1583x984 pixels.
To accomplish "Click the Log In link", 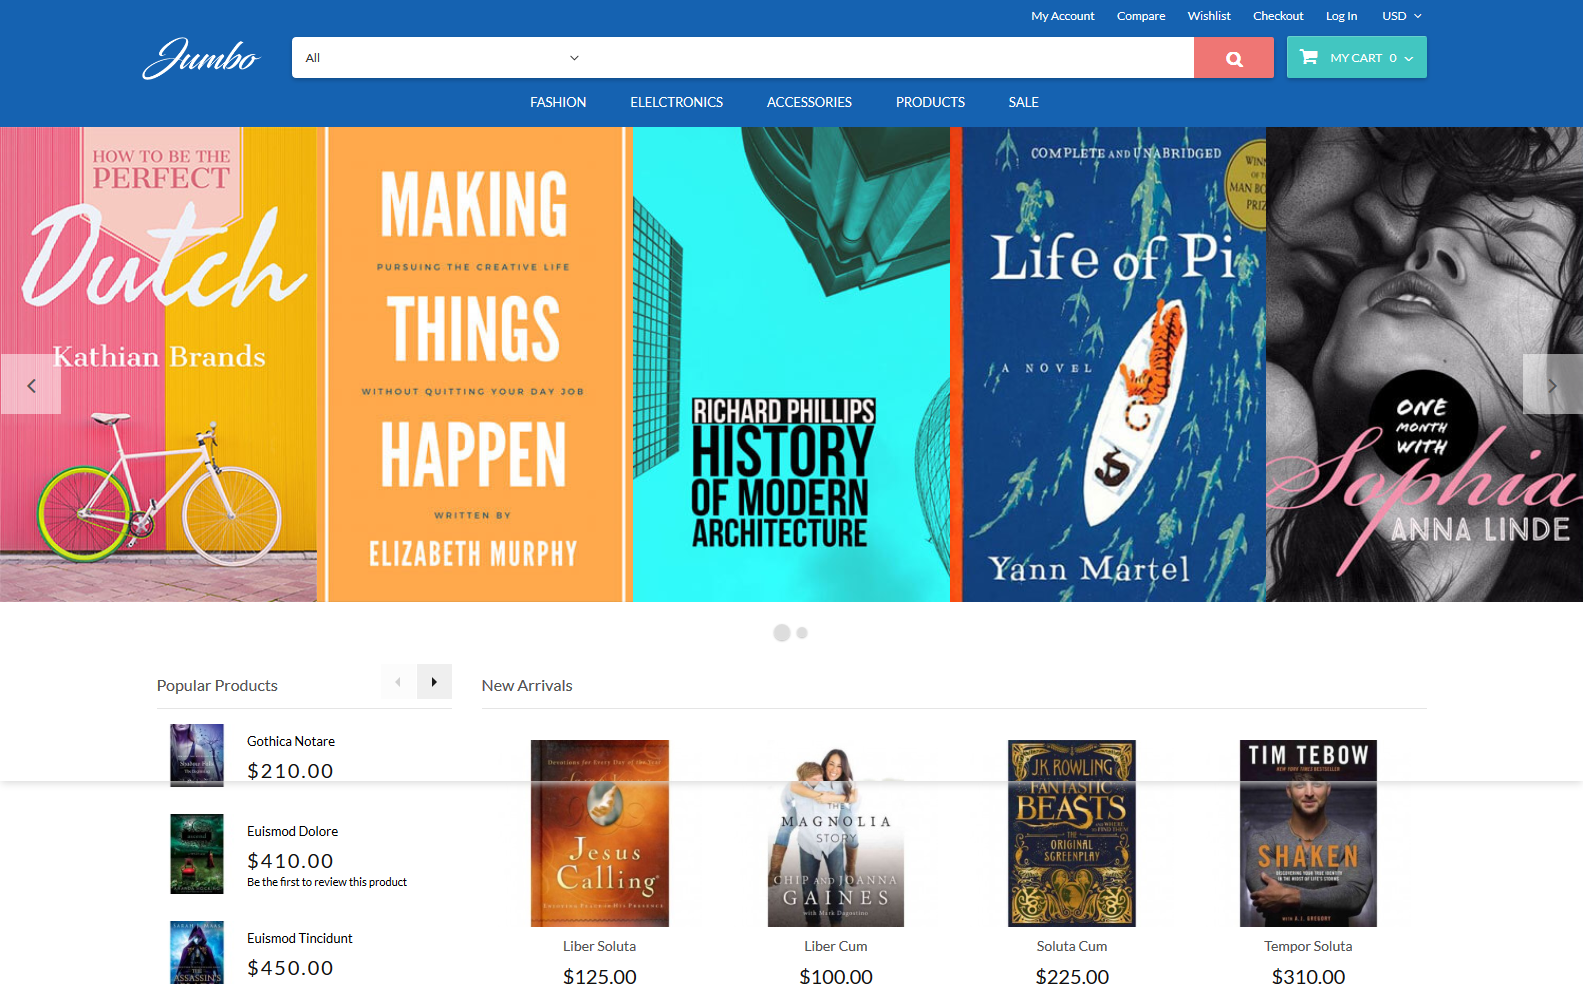I will pyautogui.click(x=1341, y=16).
